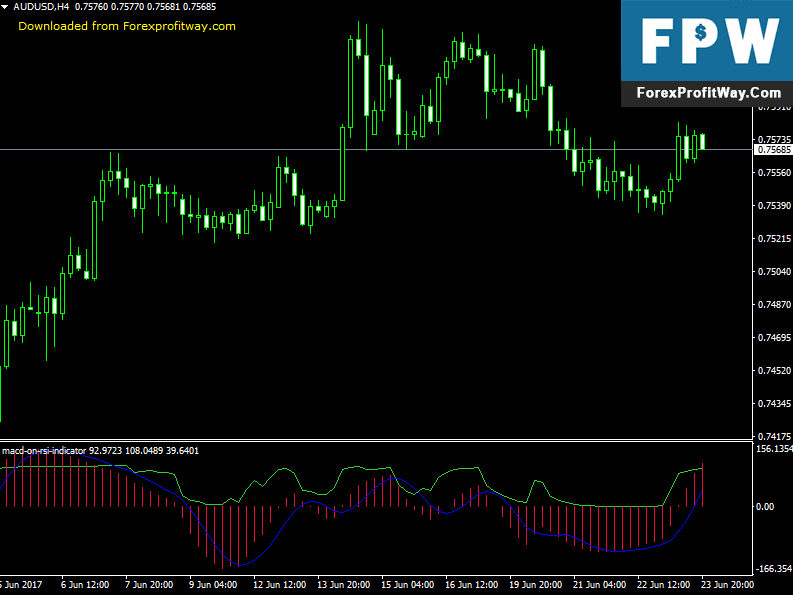Click the 22 Jun 12:00 time label
The width and height of the screenshot is (793, 595).
click(664, 585)
